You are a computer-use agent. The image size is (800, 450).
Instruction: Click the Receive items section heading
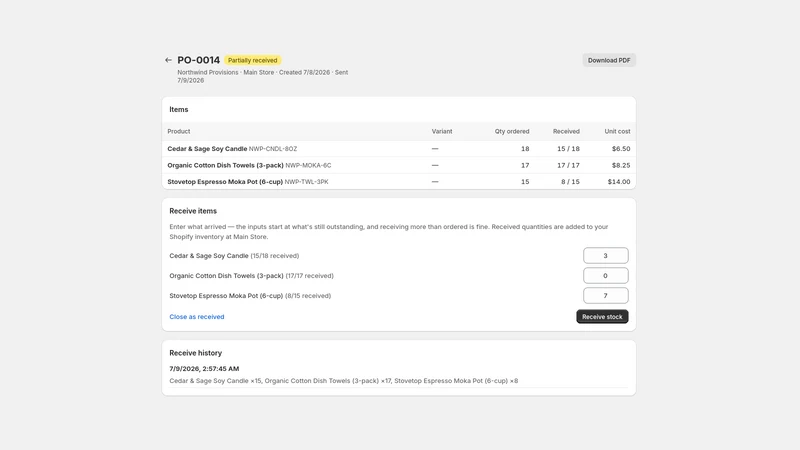coord(193,211)
